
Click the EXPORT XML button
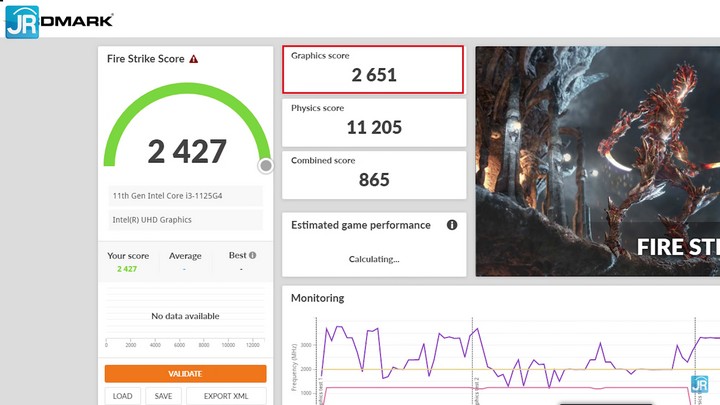coord(226,396)
